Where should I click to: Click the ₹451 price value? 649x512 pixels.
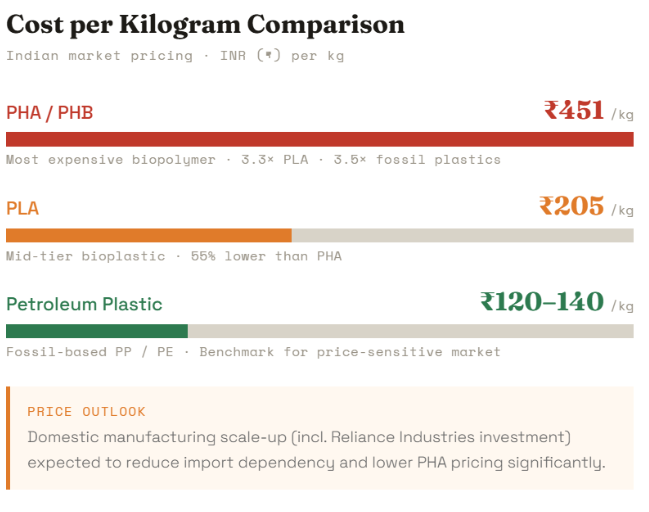coord(574,111)
